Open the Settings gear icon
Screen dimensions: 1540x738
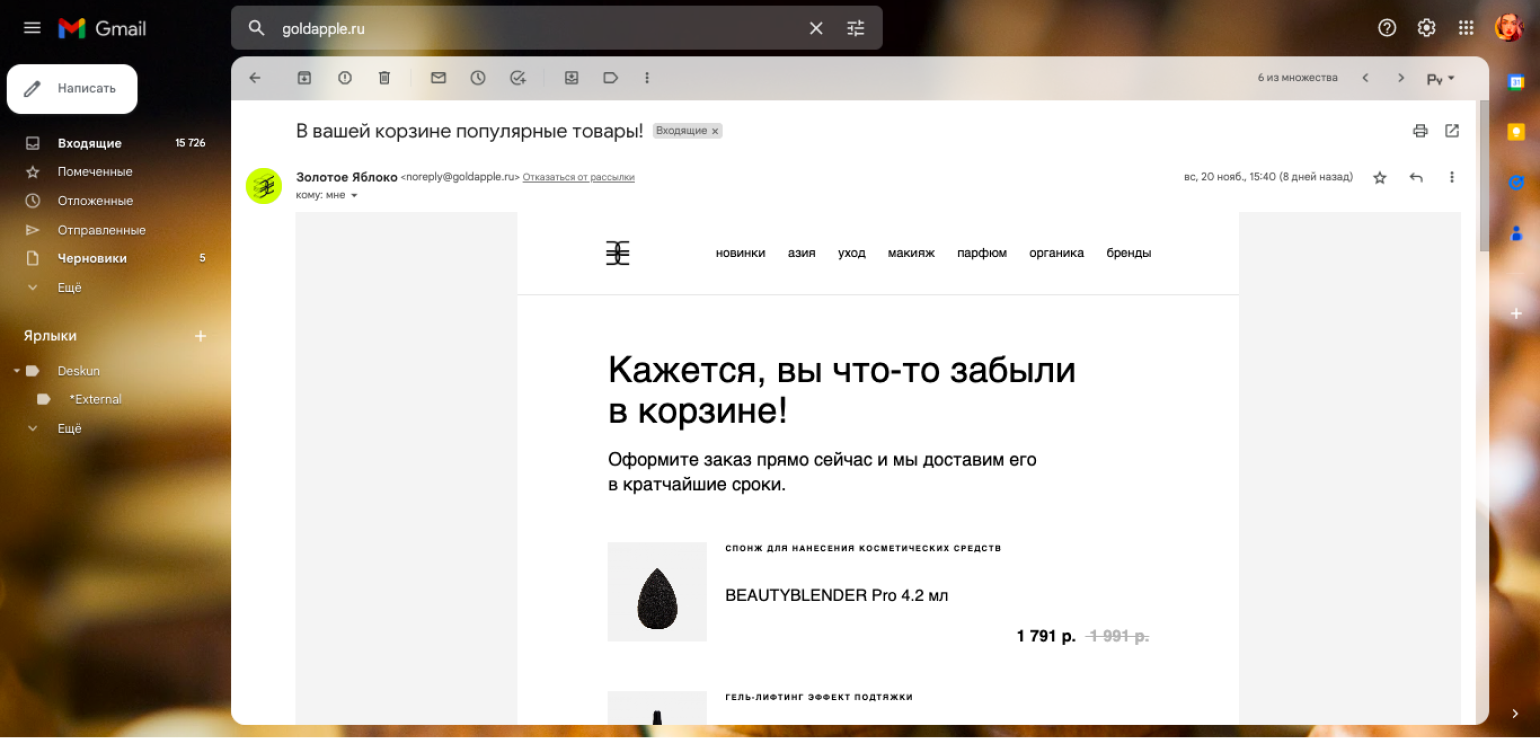click(1427, 28)
